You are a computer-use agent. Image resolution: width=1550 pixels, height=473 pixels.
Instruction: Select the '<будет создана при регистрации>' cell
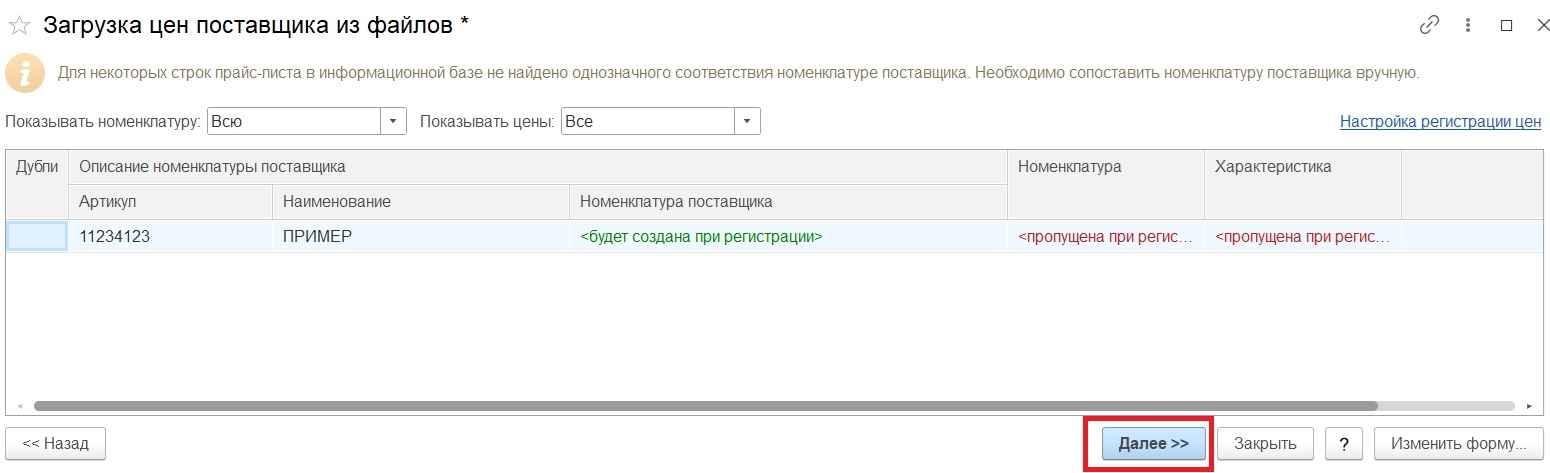click(x=787, y=237)
